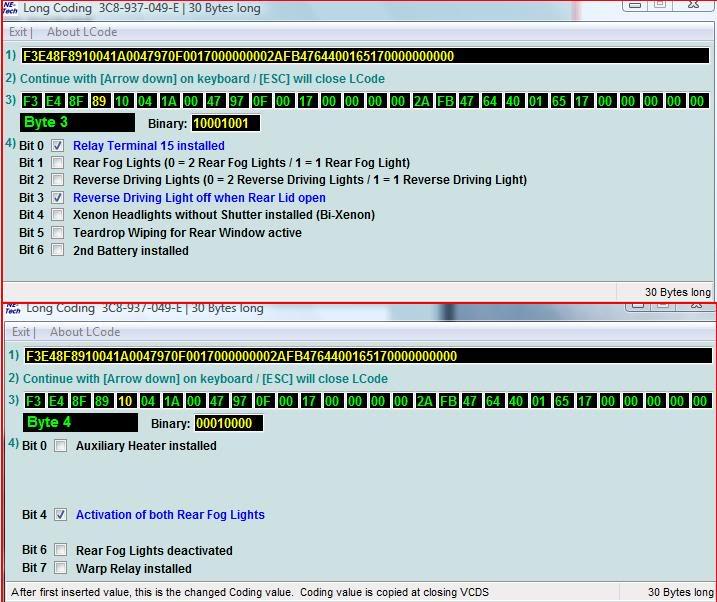Select byte F3 in the Byte 4 window

34,401
